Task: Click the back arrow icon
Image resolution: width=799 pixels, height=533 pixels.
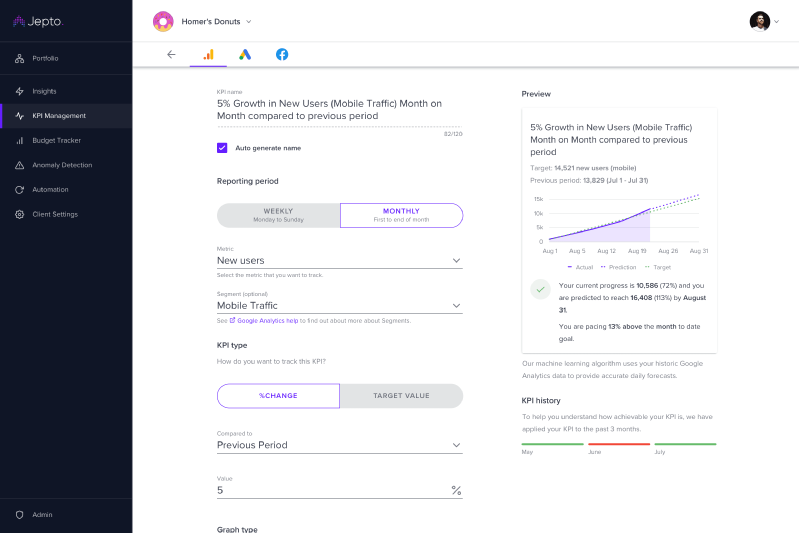Action: click(x=171, y=54)
